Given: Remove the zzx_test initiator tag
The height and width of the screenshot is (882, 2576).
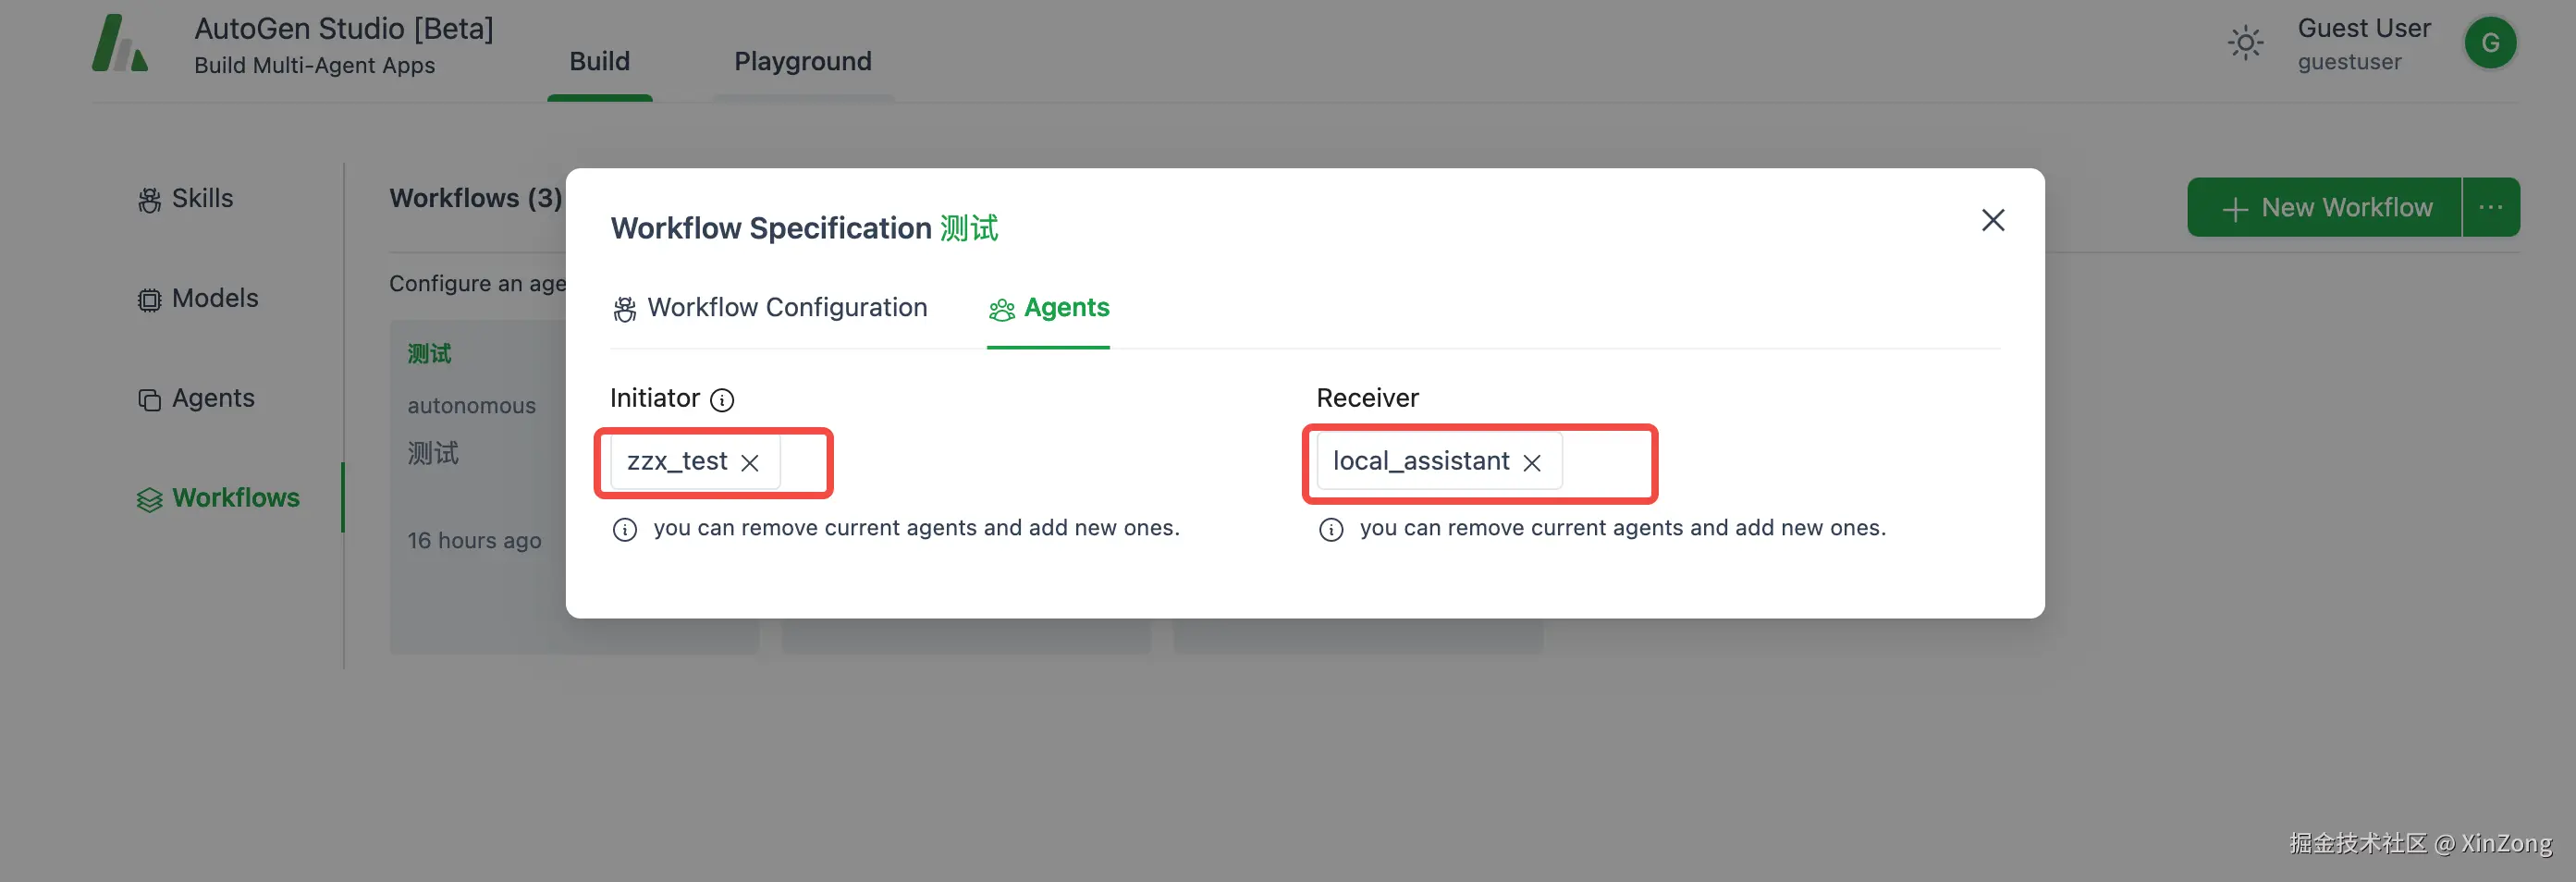Looking at the screenshot, I should pyautogui.click(x=750, y=463).
